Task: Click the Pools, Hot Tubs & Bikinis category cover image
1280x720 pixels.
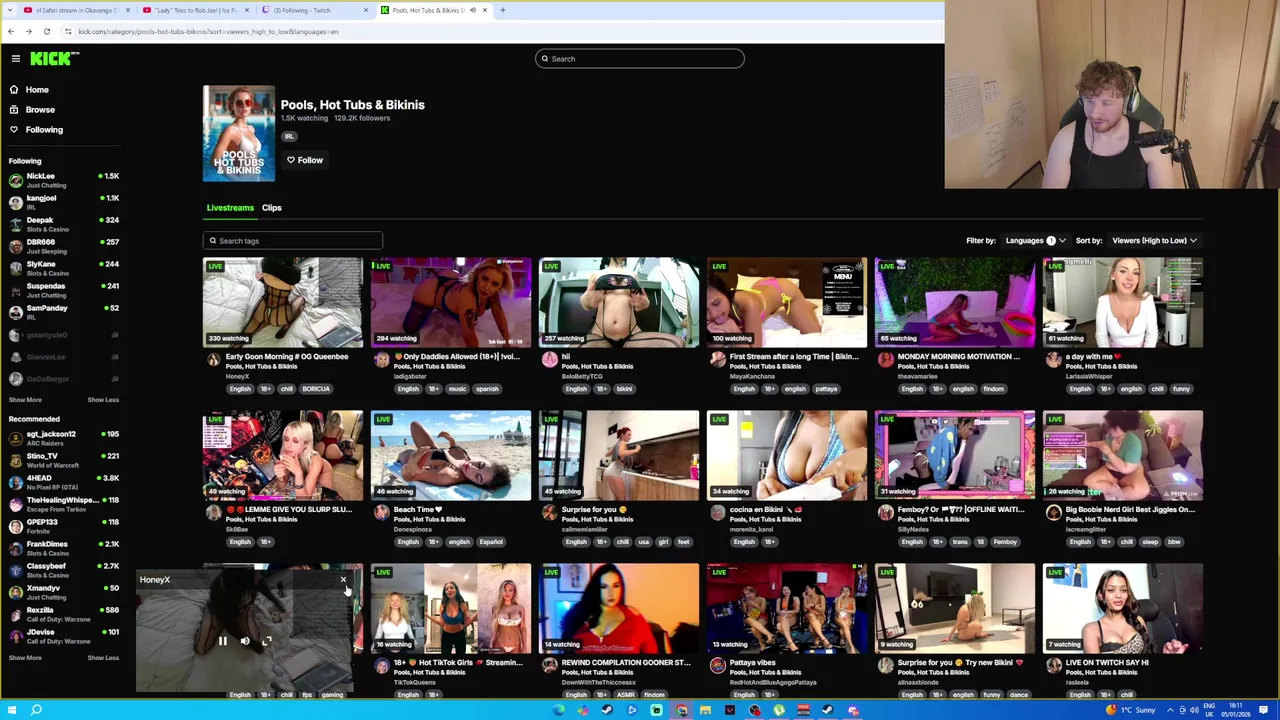Action: [x=239, y=133]
